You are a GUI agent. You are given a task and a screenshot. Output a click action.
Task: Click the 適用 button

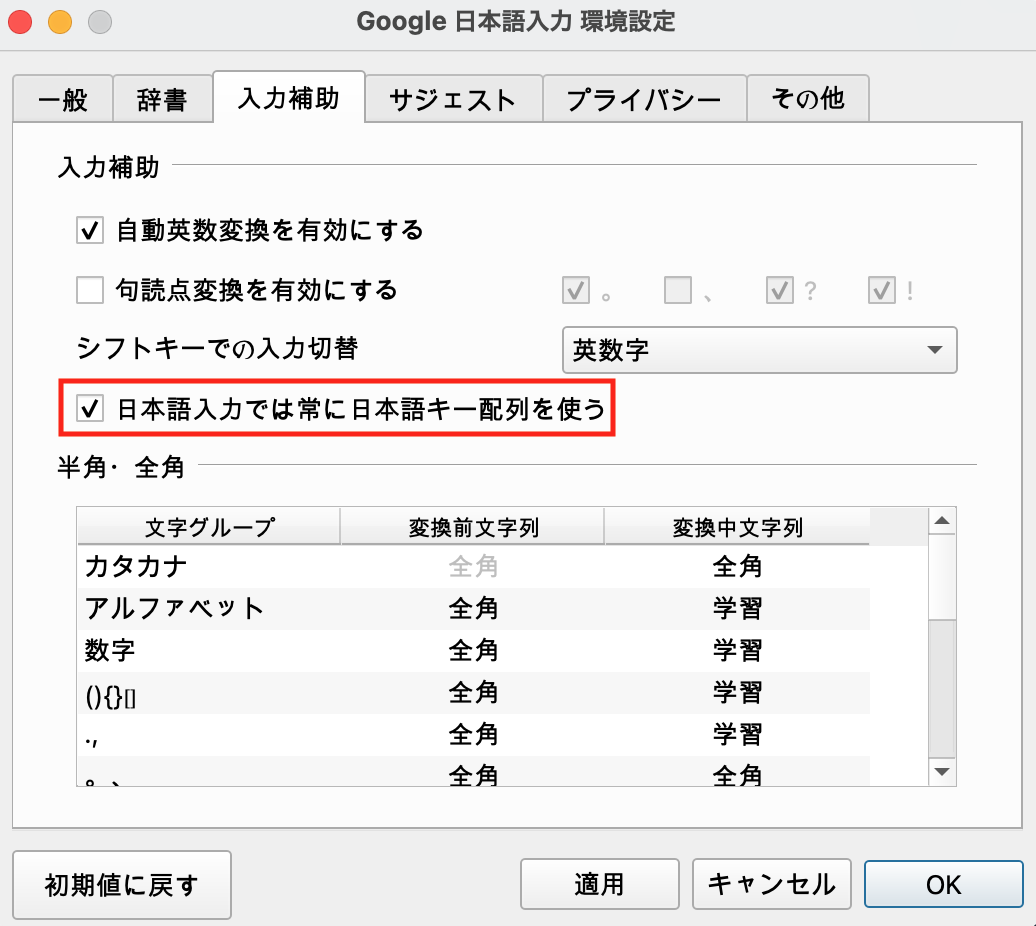click(599, 884)
